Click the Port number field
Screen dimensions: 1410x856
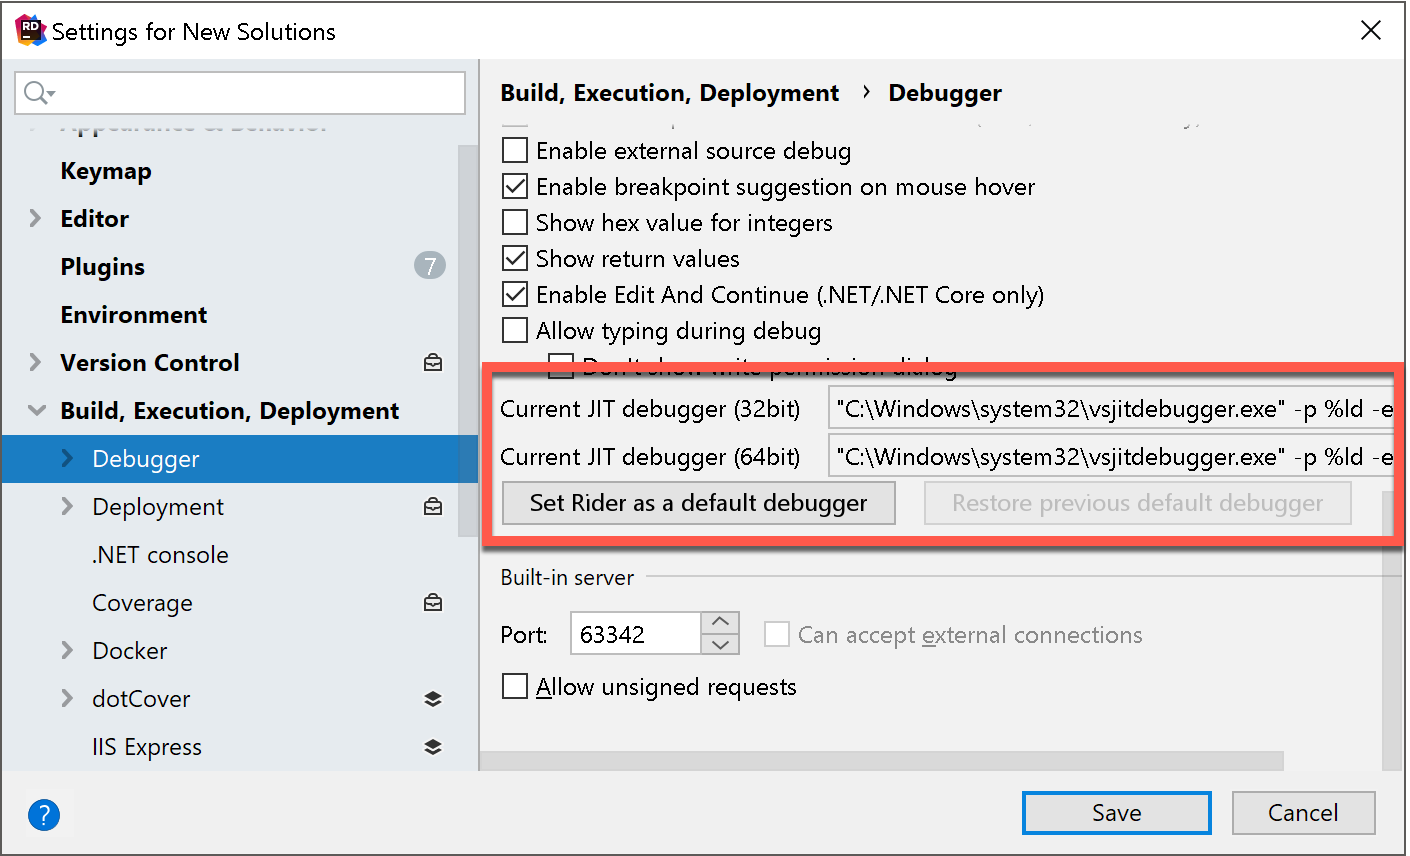[636, 634]
